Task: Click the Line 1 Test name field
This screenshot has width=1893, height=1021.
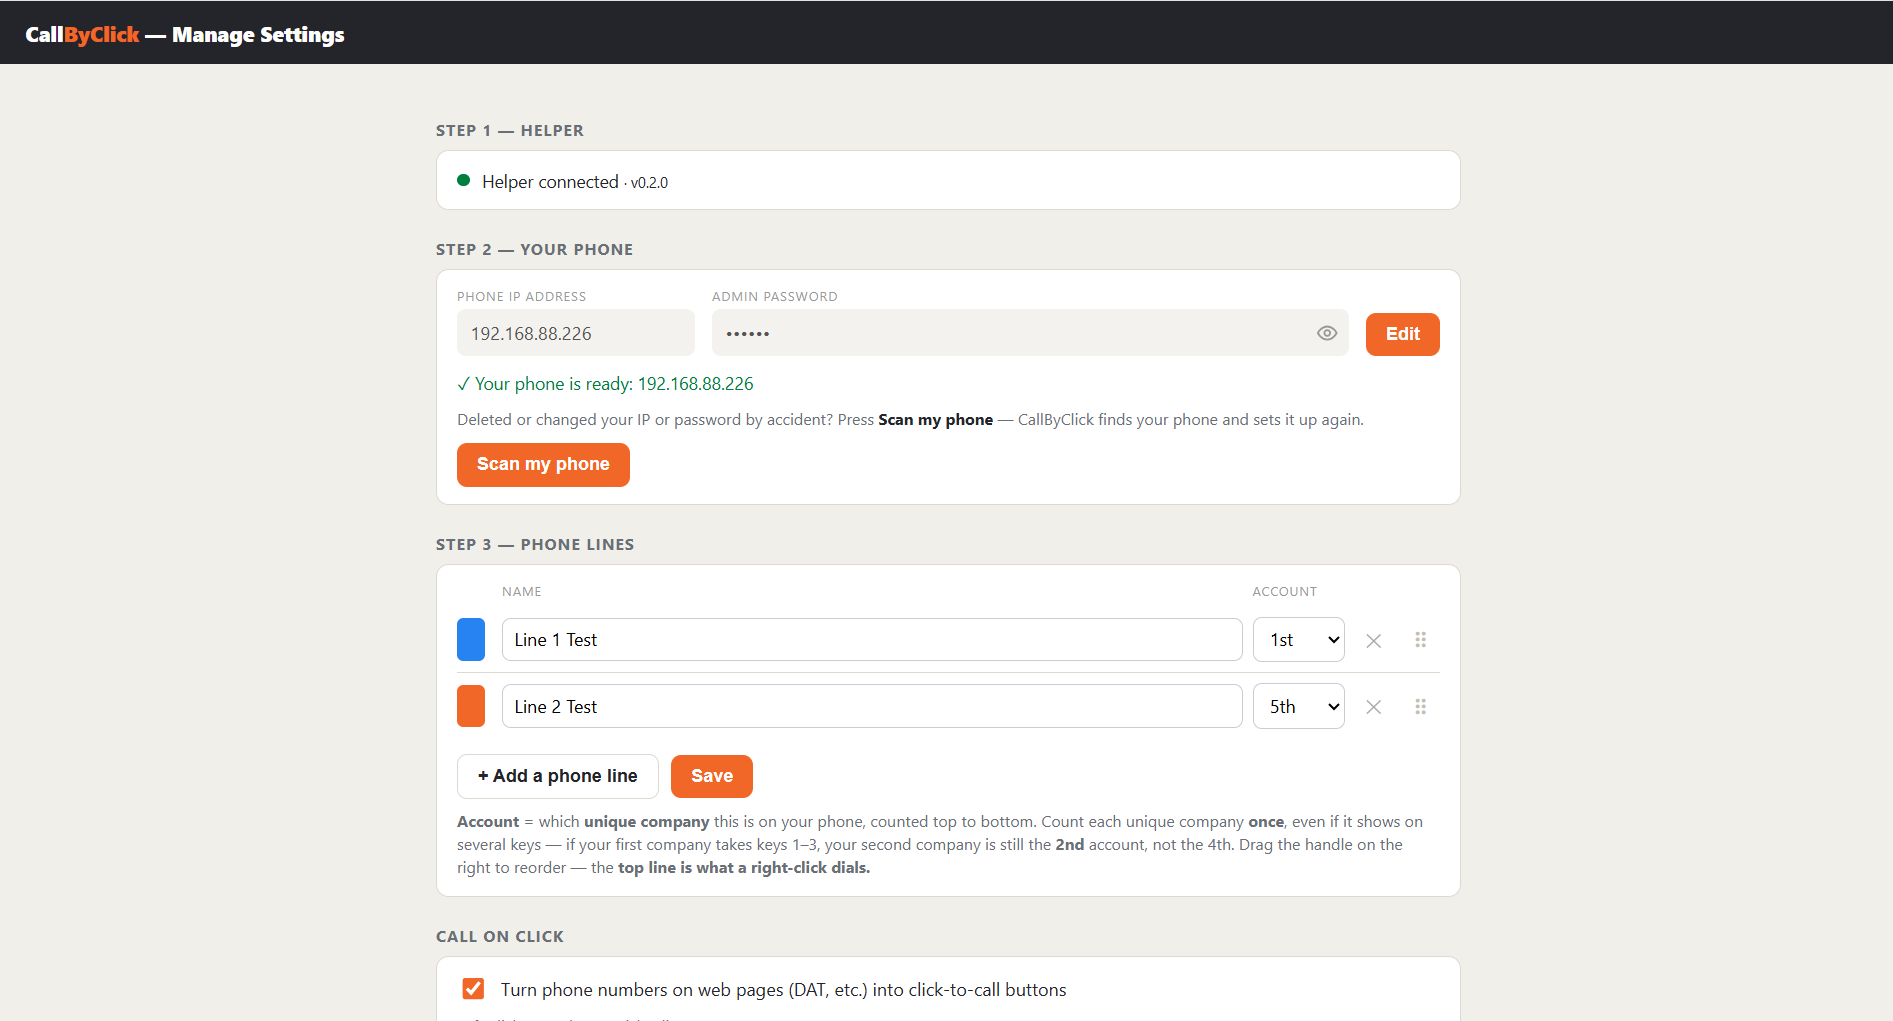Action: pos(872,640)
